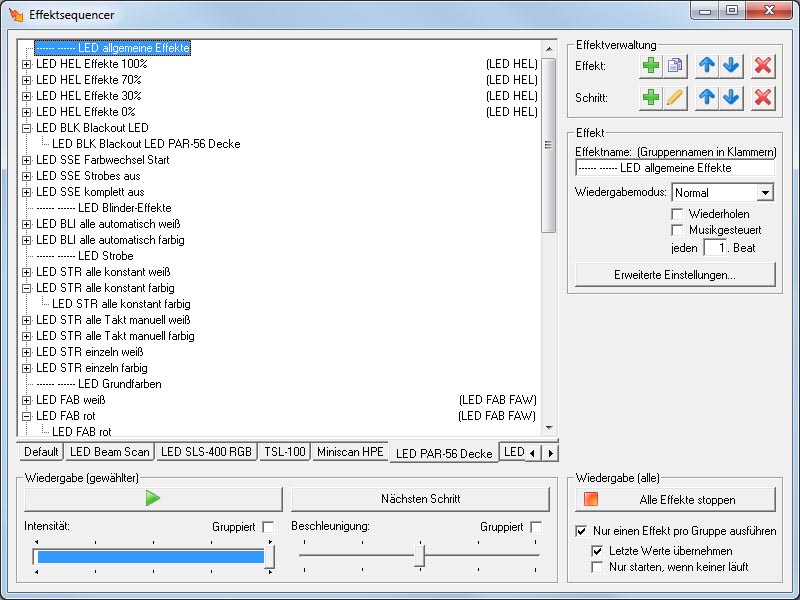Click the Beschleunigung slider handle
Image resolution: width=800 pixels, height=600 pixels.
tap(421, 555)
